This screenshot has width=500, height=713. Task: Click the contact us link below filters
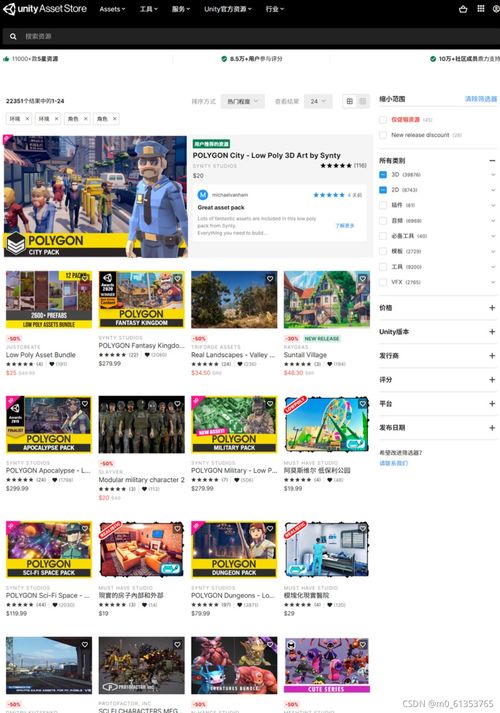coord(394,463)
